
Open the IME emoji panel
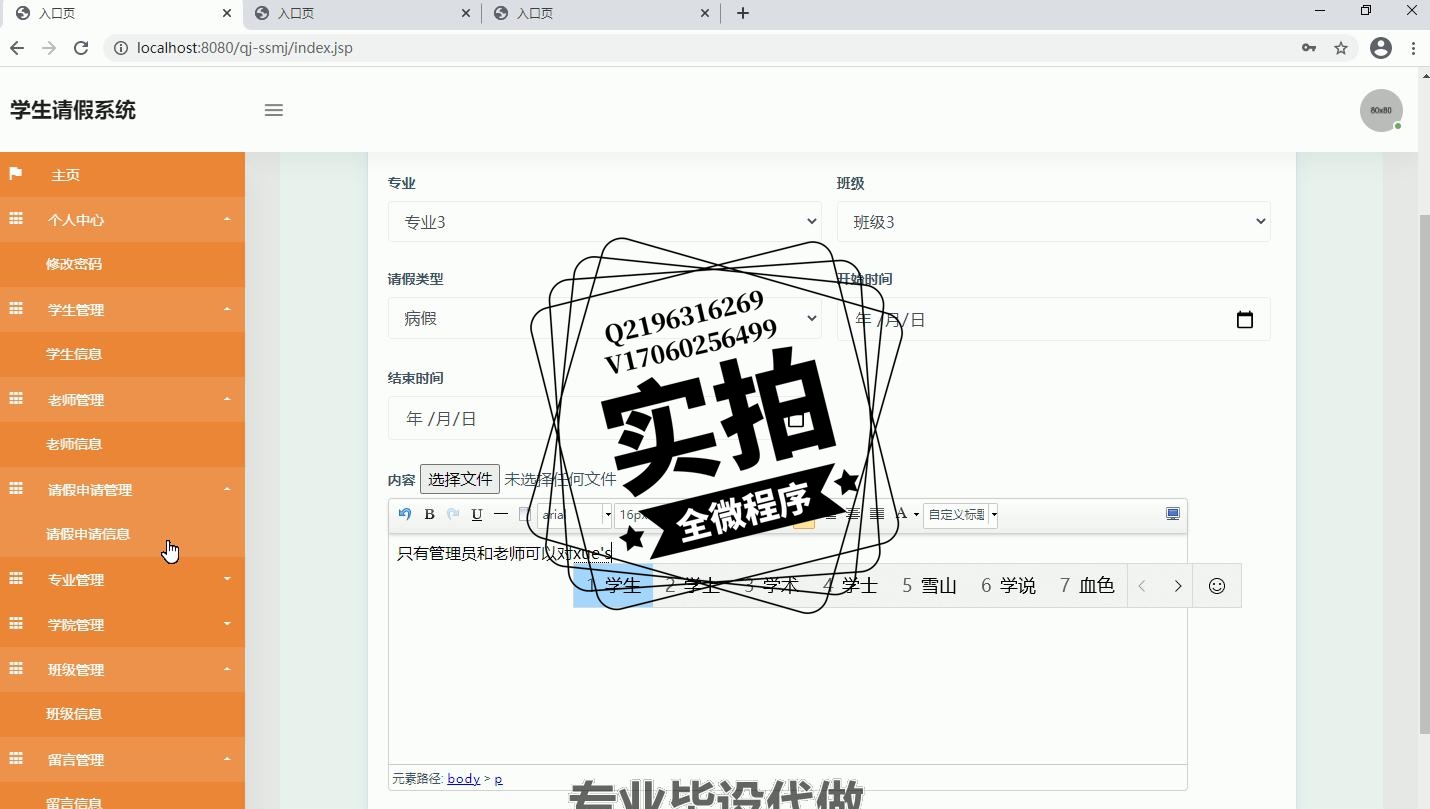[x=1217, y=586]
